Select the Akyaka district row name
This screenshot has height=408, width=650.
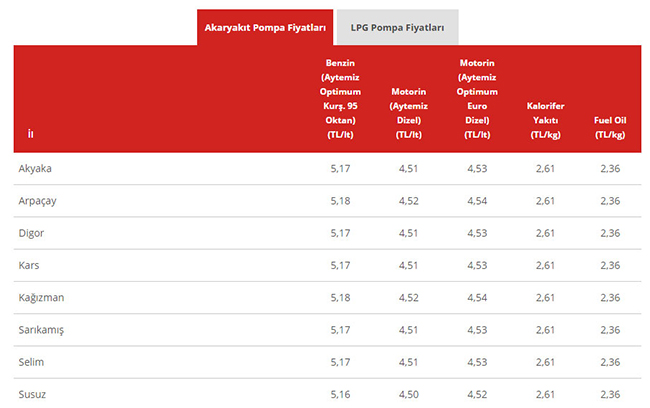coord(36,168)
